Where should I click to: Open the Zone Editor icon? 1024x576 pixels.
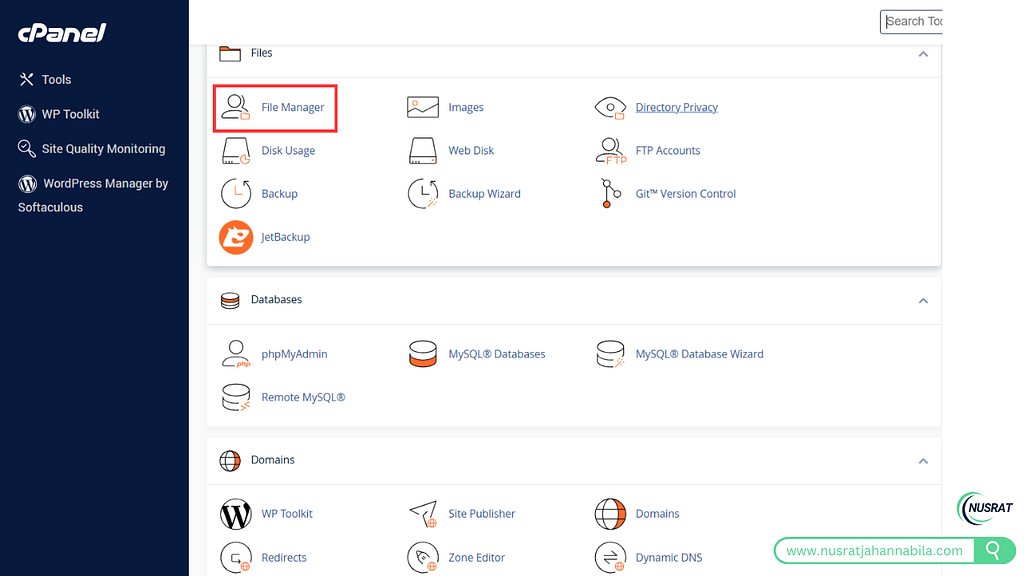tap(423, 558)
